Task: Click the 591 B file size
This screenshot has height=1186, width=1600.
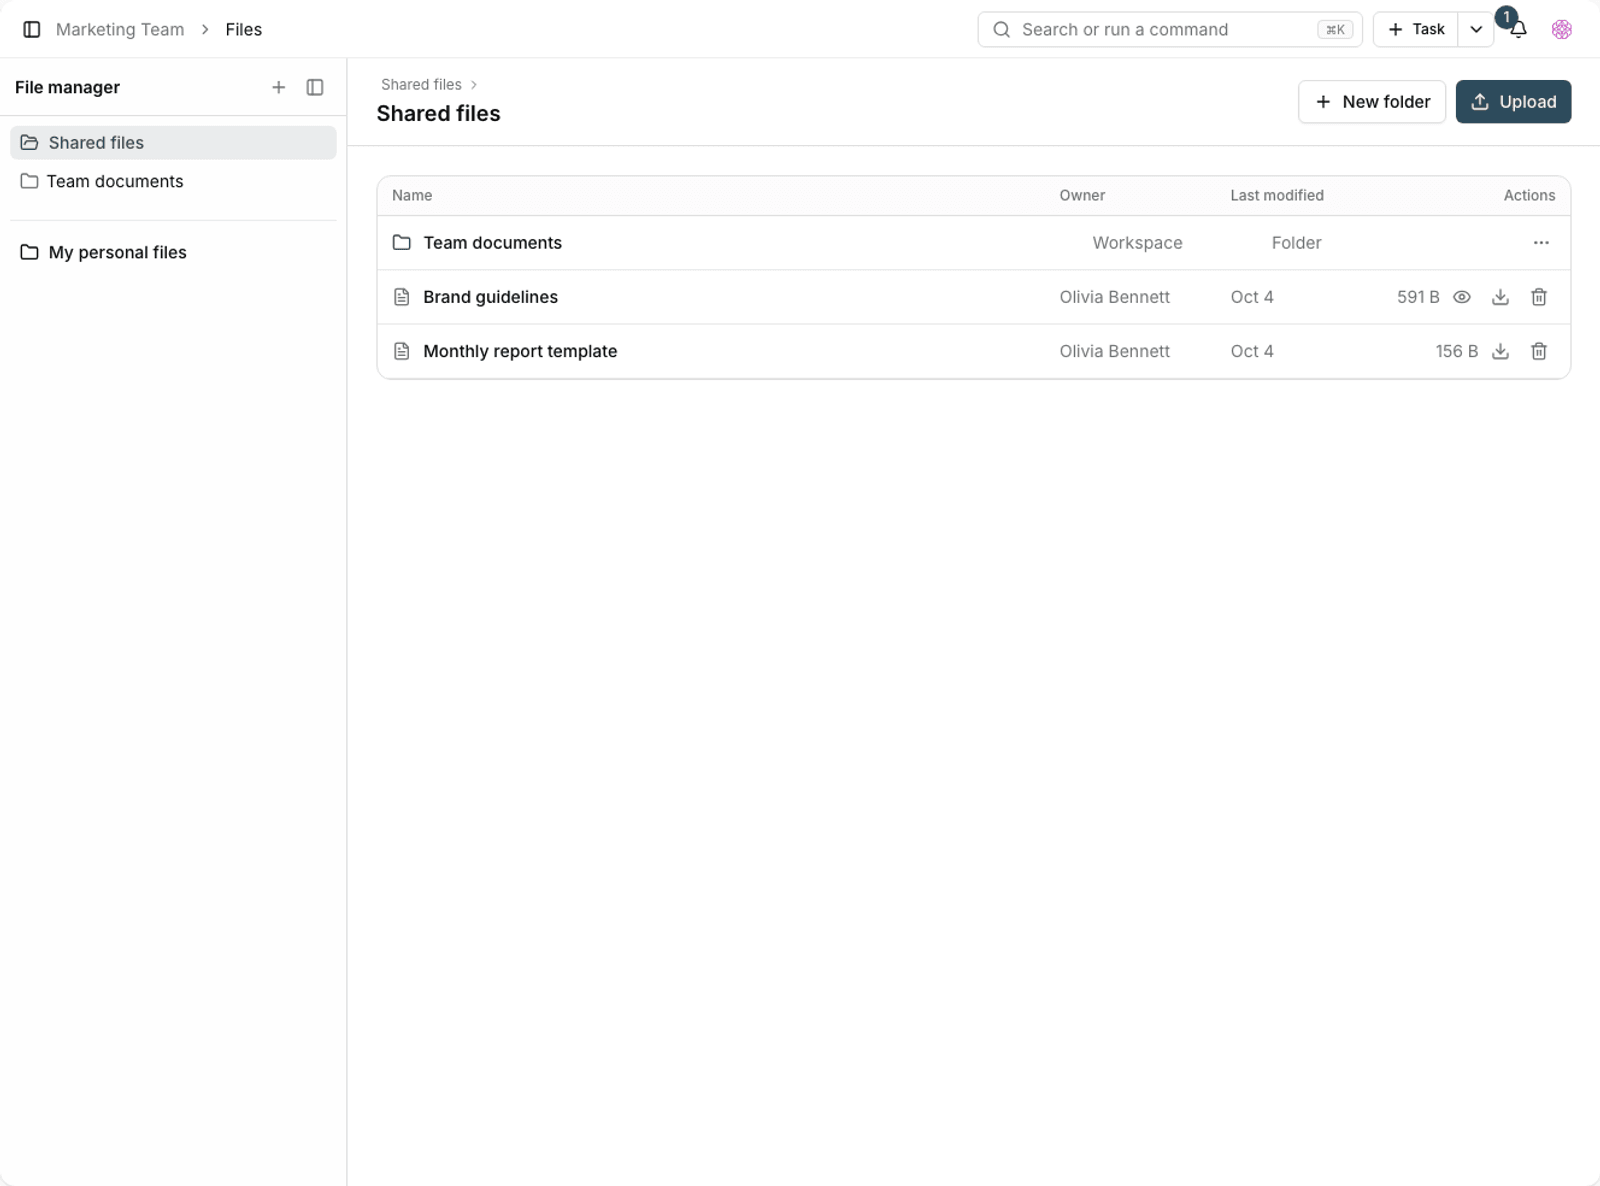Action: click(1418, 297)
